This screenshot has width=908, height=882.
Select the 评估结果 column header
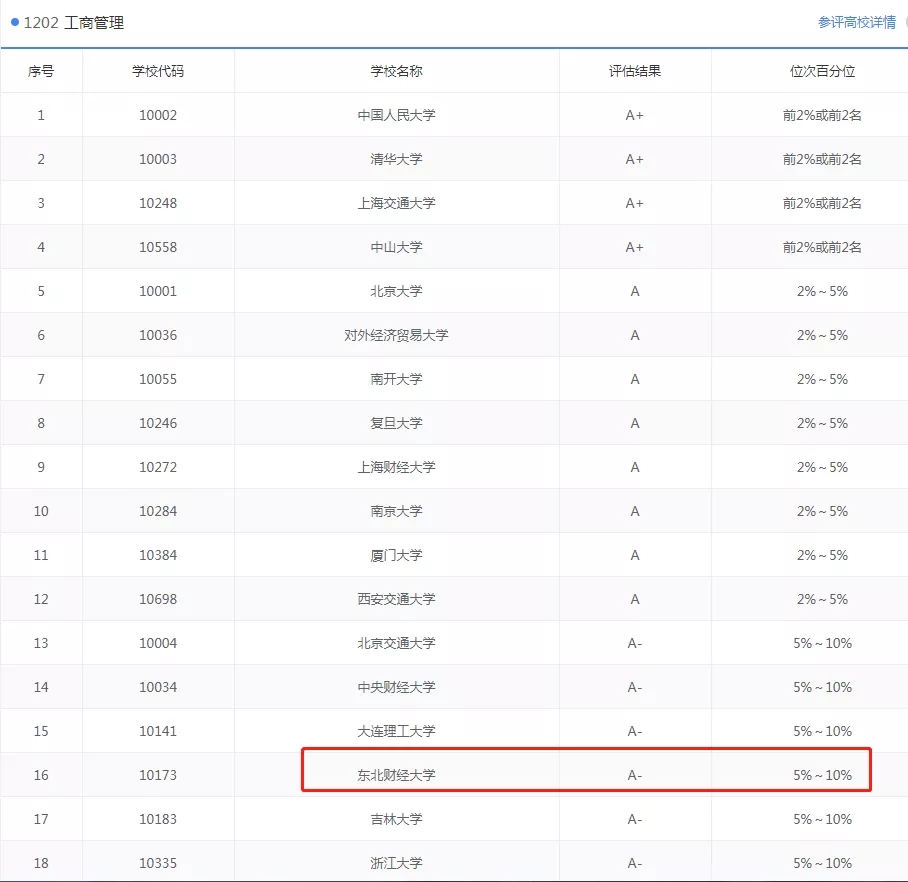point(634,70)
